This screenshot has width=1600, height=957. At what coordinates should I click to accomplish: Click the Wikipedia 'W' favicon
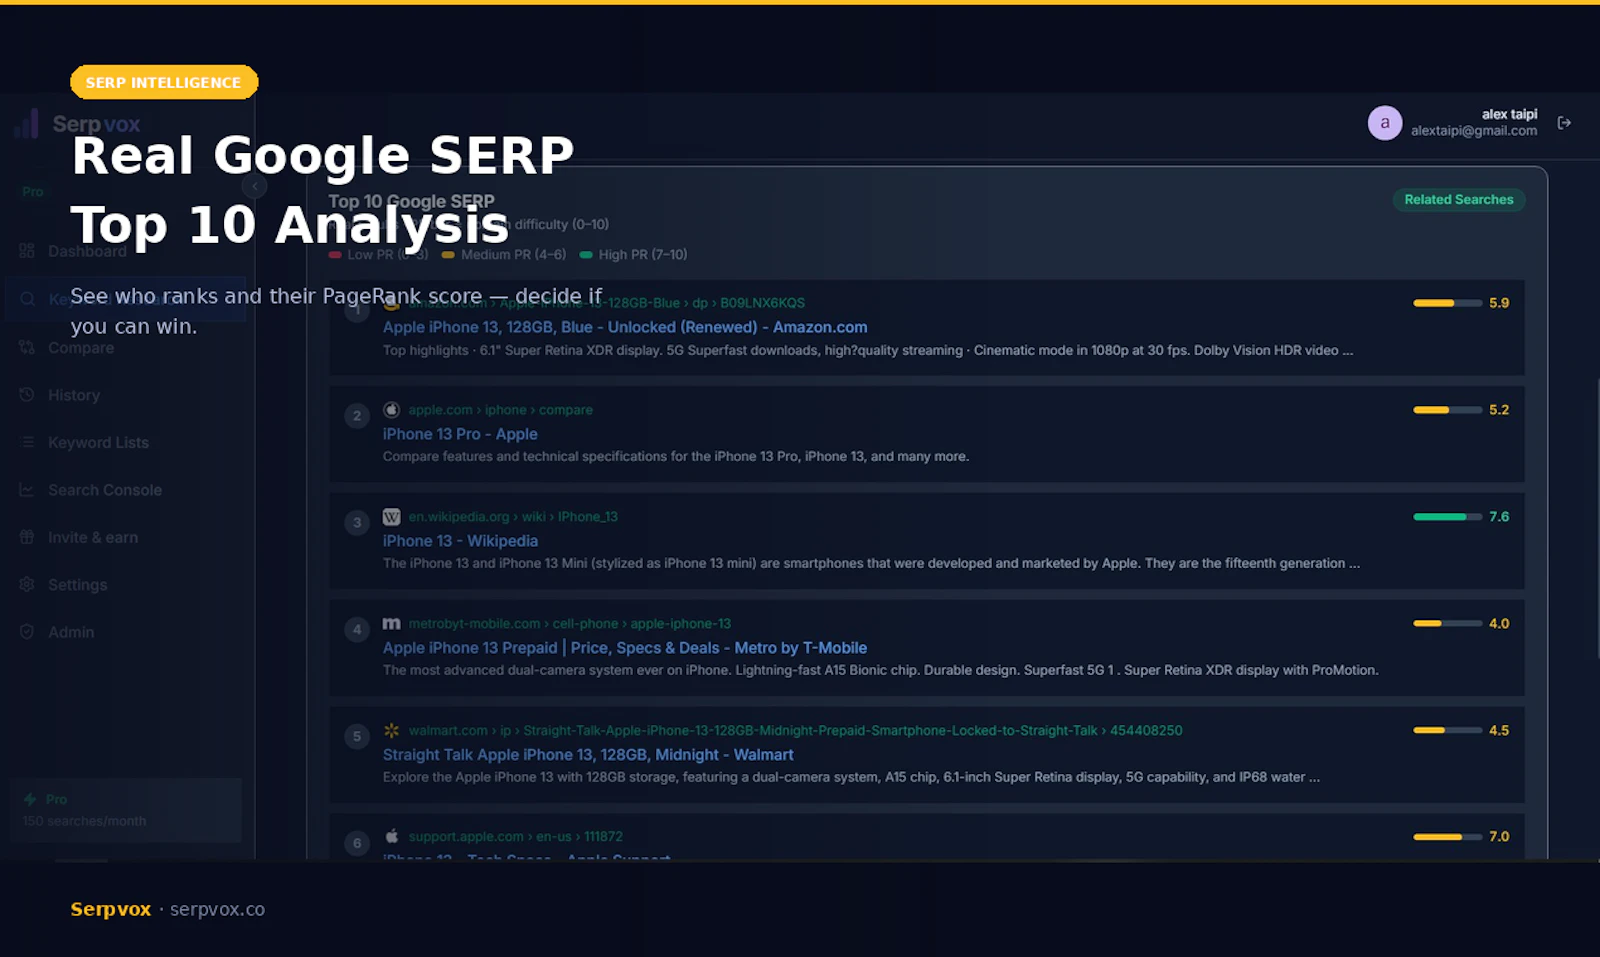coord(392,517)
